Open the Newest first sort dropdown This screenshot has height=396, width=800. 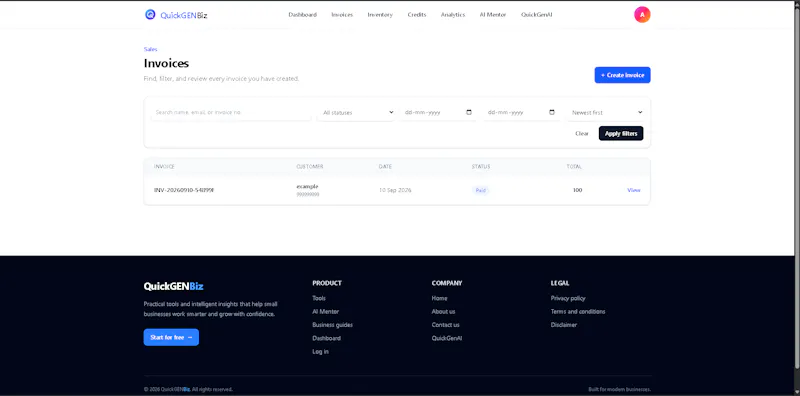pyautogui.click(x=607, y=112)
